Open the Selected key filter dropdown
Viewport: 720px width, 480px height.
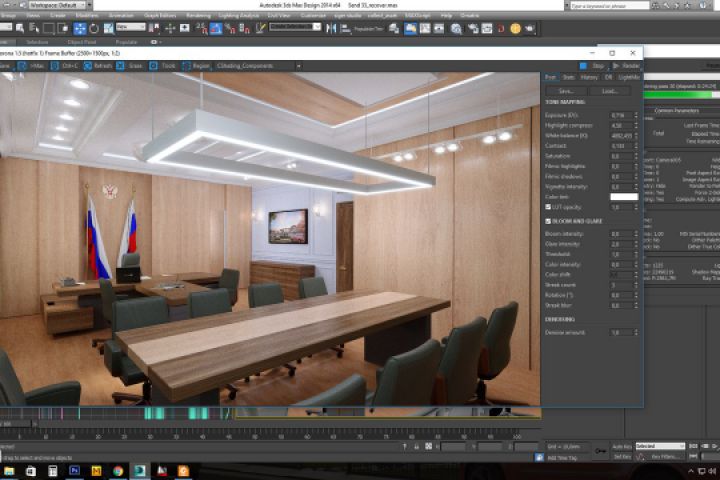point(660,446)
